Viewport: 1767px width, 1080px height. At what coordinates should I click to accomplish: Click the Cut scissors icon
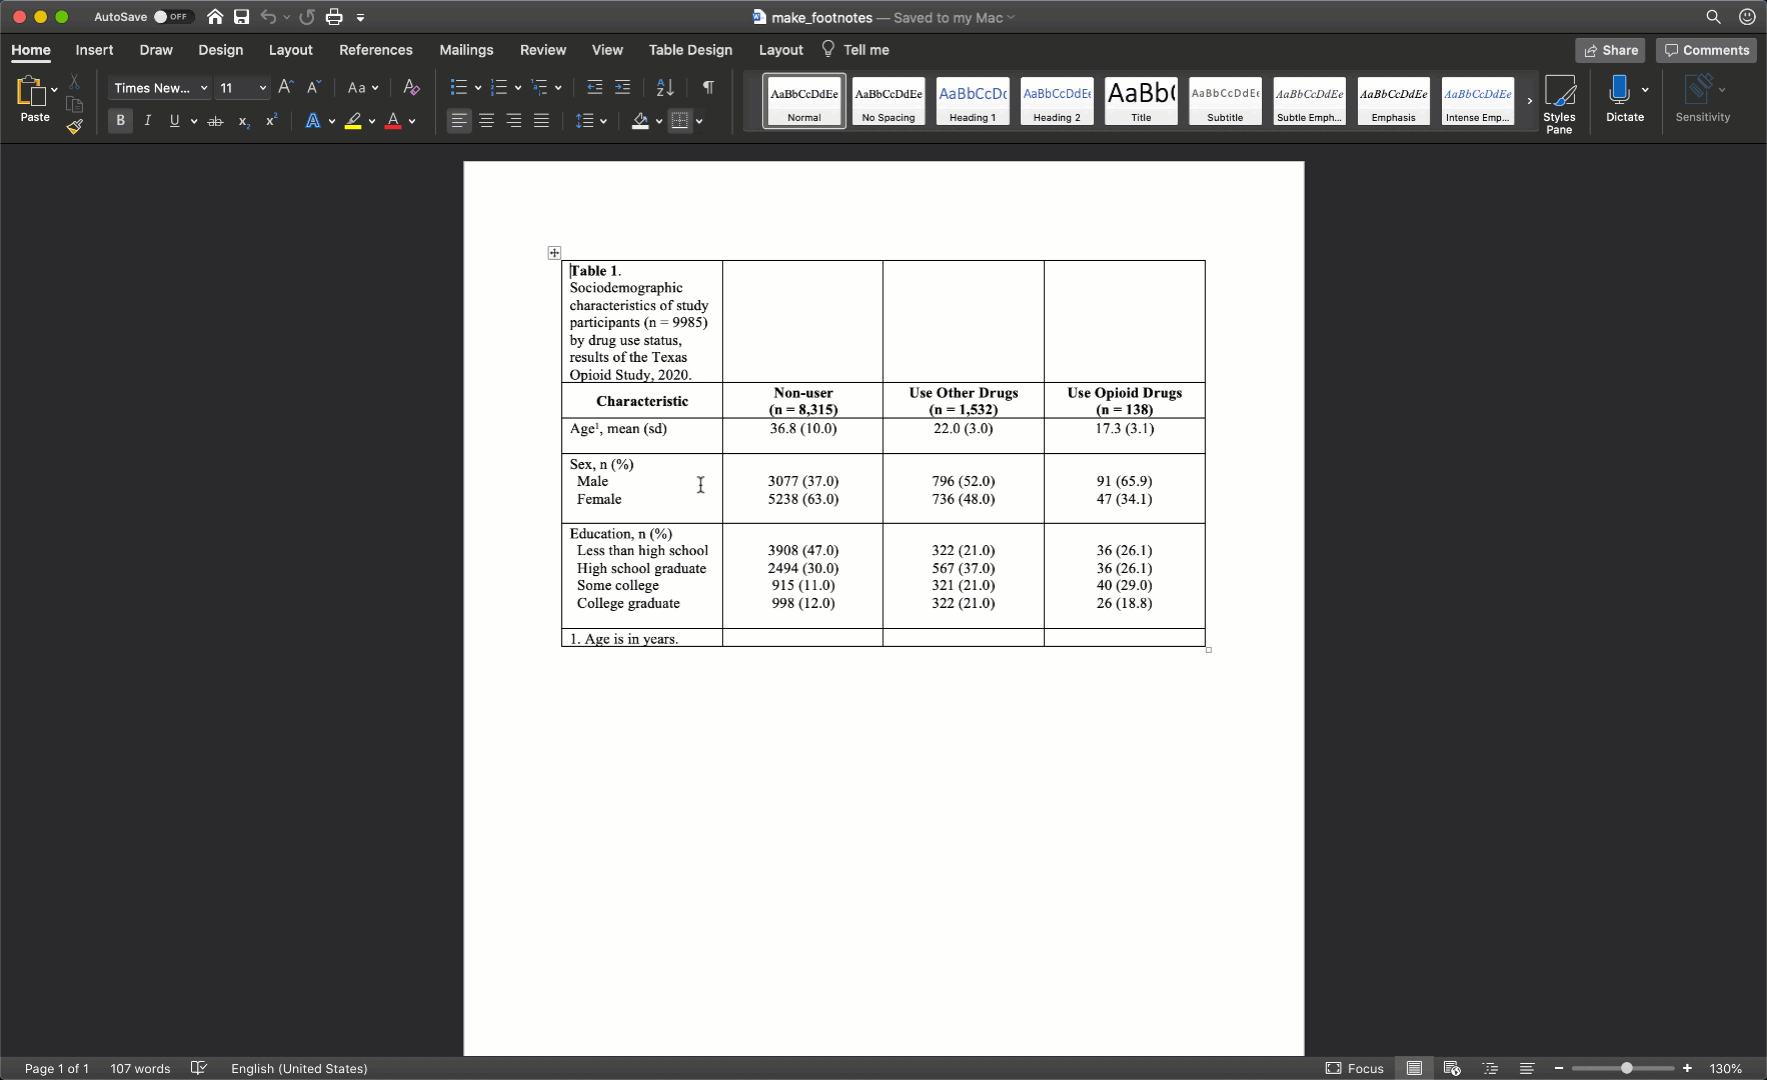point(74,82)
